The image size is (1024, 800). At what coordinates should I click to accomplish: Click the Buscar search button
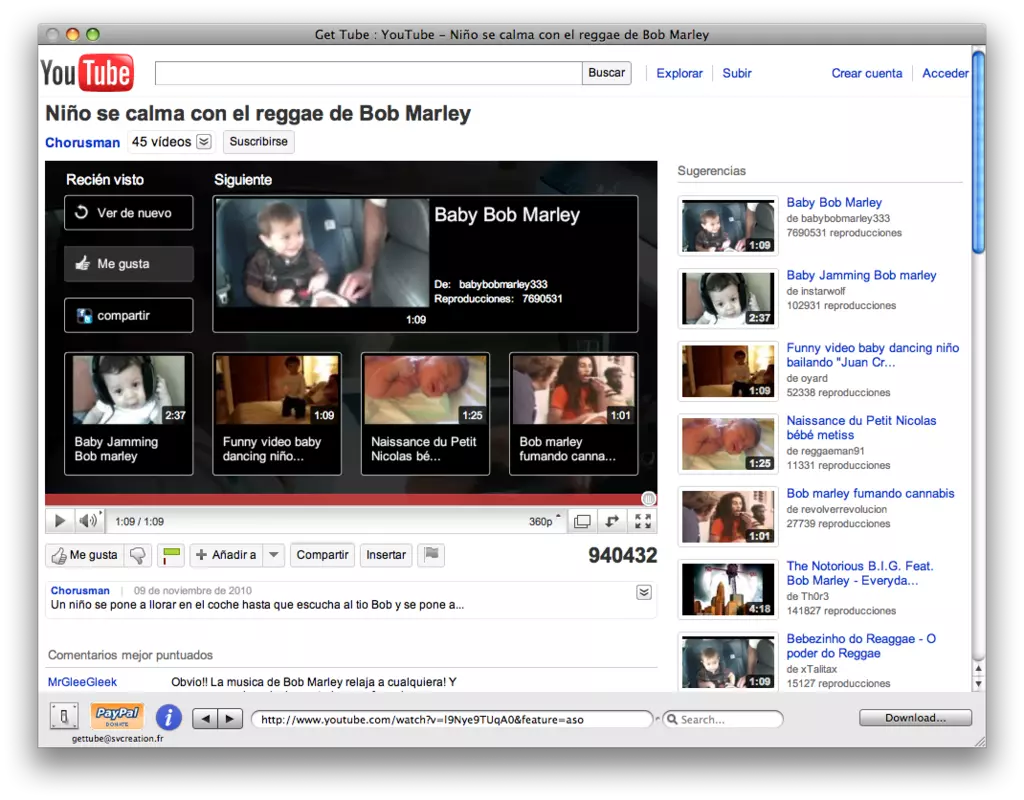607,72
